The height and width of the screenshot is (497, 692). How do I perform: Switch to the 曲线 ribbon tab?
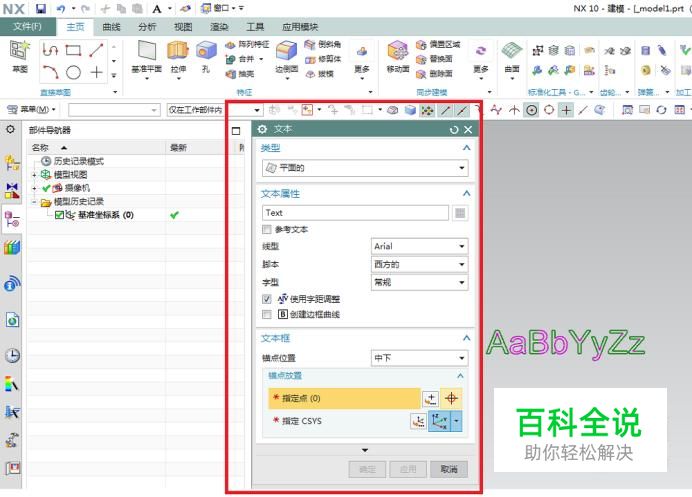[111, 27]
